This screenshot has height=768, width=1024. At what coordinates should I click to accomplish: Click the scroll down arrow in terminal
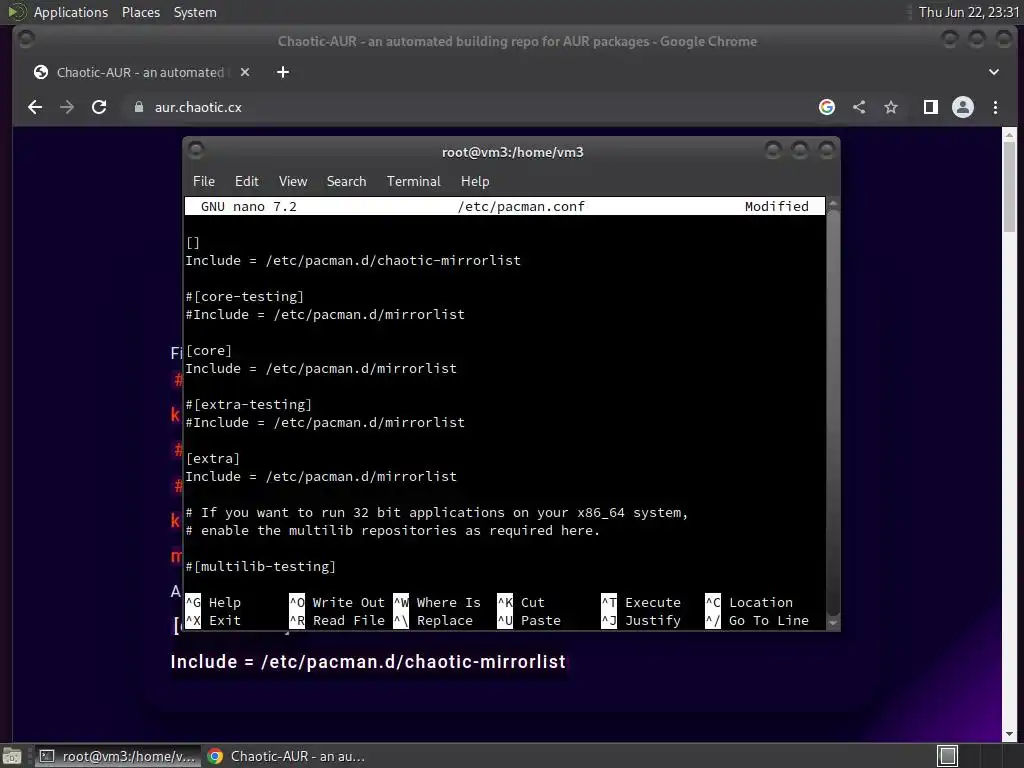tap(833, 623)
